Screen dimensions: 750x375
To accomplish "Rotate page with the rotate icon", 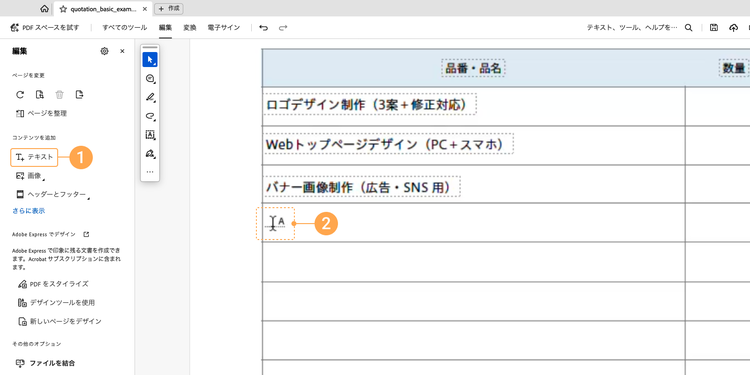I will click(x=20, y=95).
